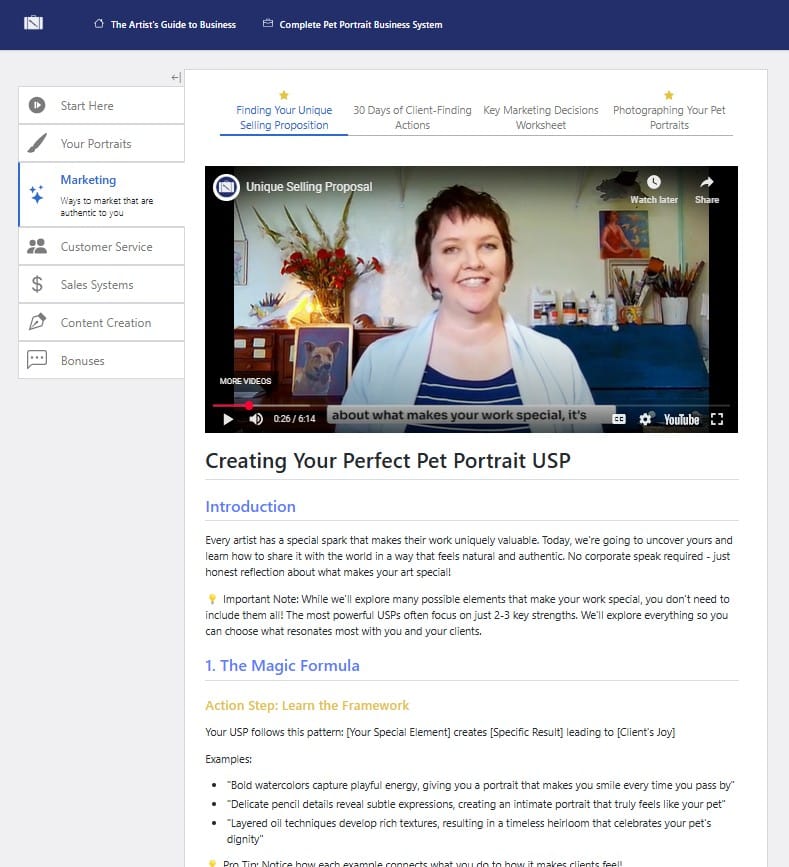Seek on the video progress bar

[471, 405]
